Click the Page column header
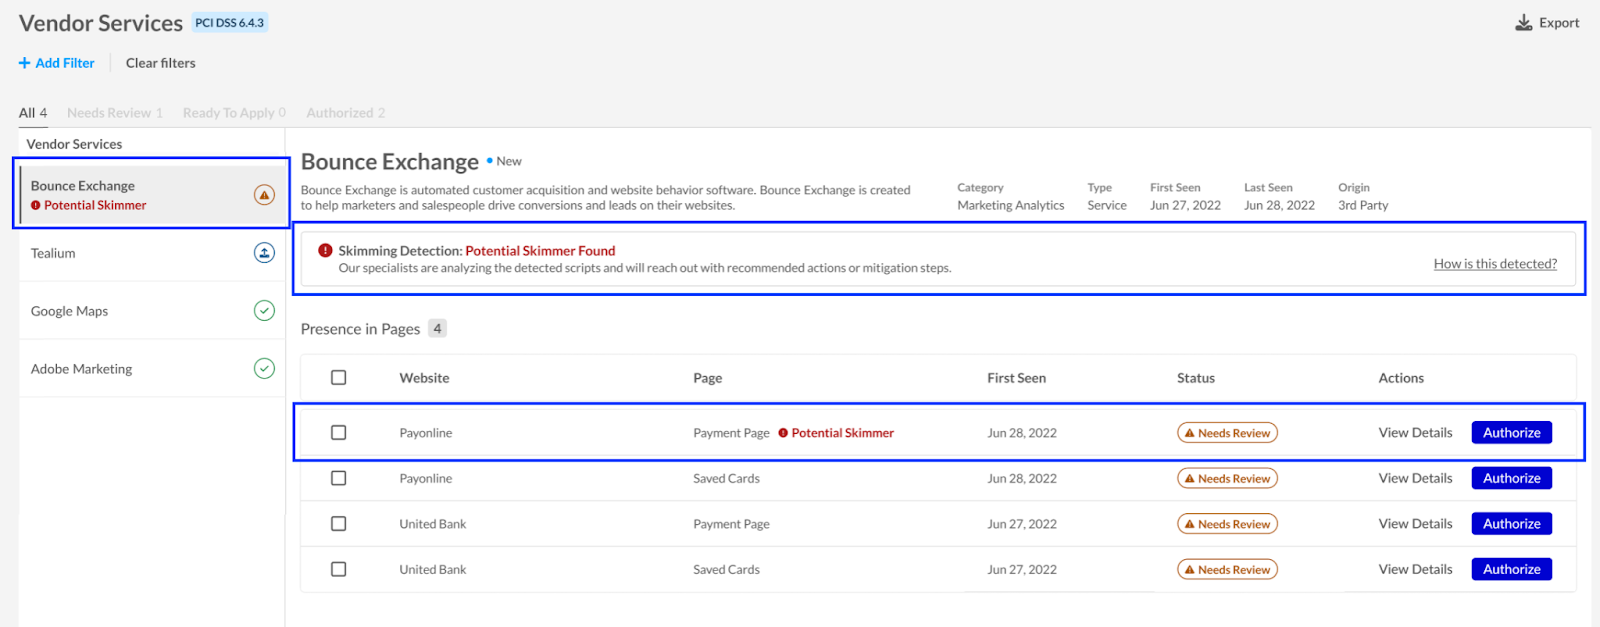This screenshot has height=627, width=1600. (x=707, y=378)
